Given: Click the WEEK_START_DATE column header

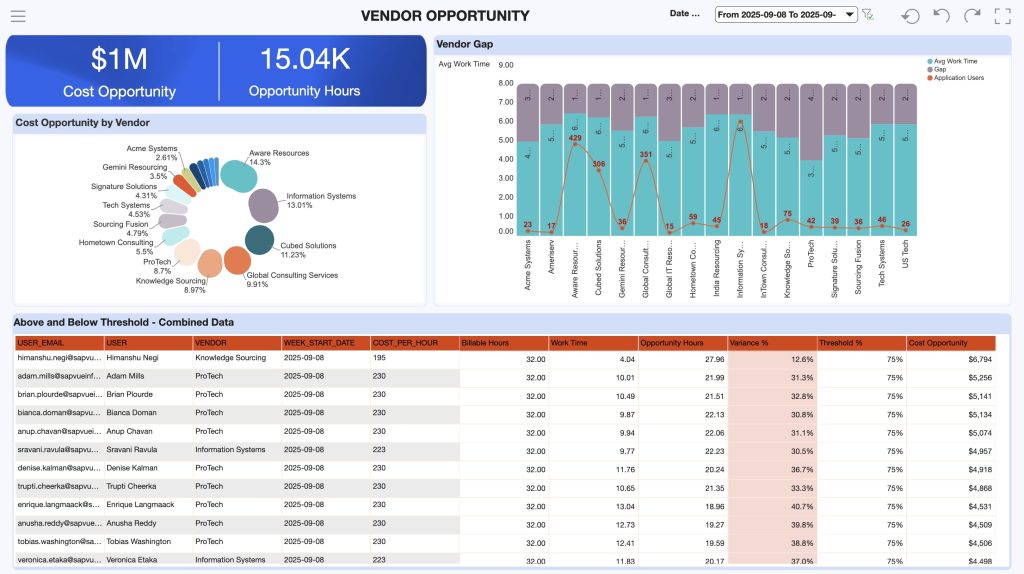Looking at the screenshot, I should pyautogui.click(x=324, y=343).
